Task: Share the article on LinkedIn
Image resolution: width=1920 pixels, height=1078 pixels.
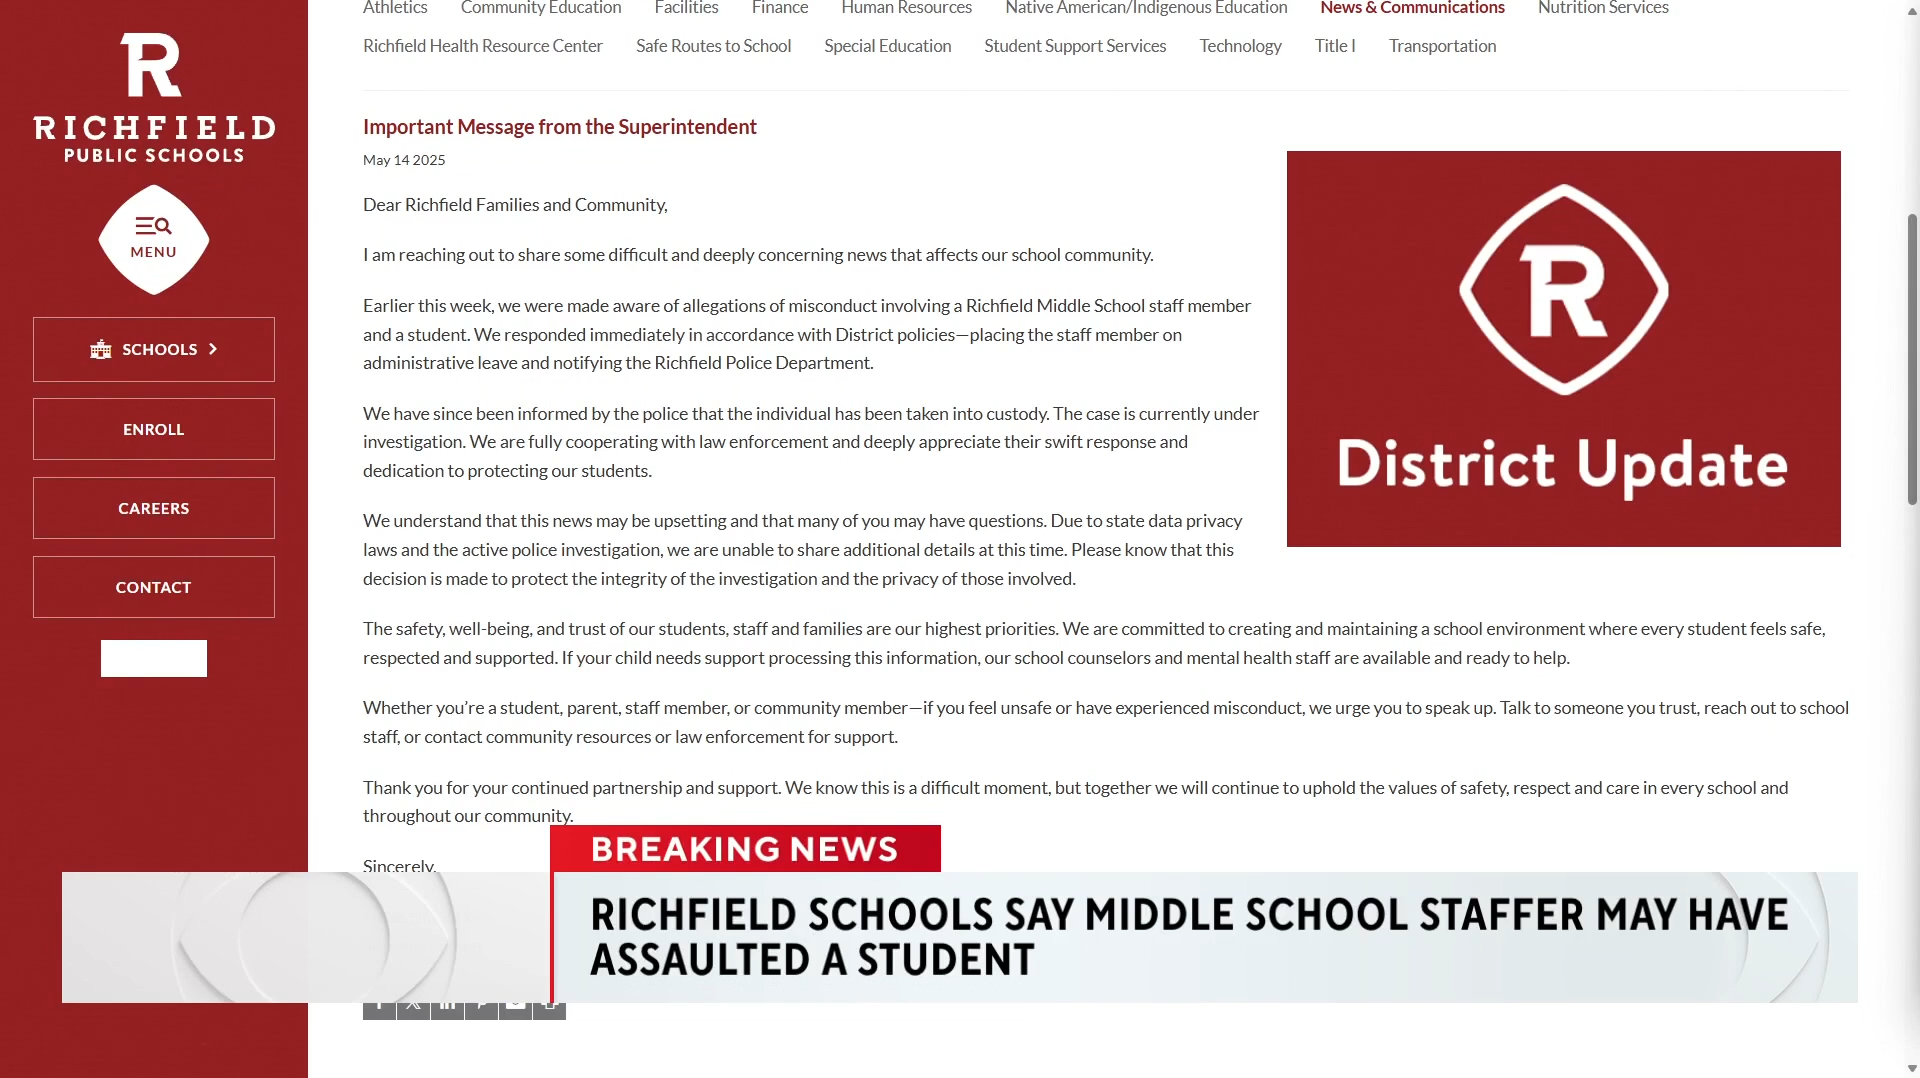Action: [447, 1010]
